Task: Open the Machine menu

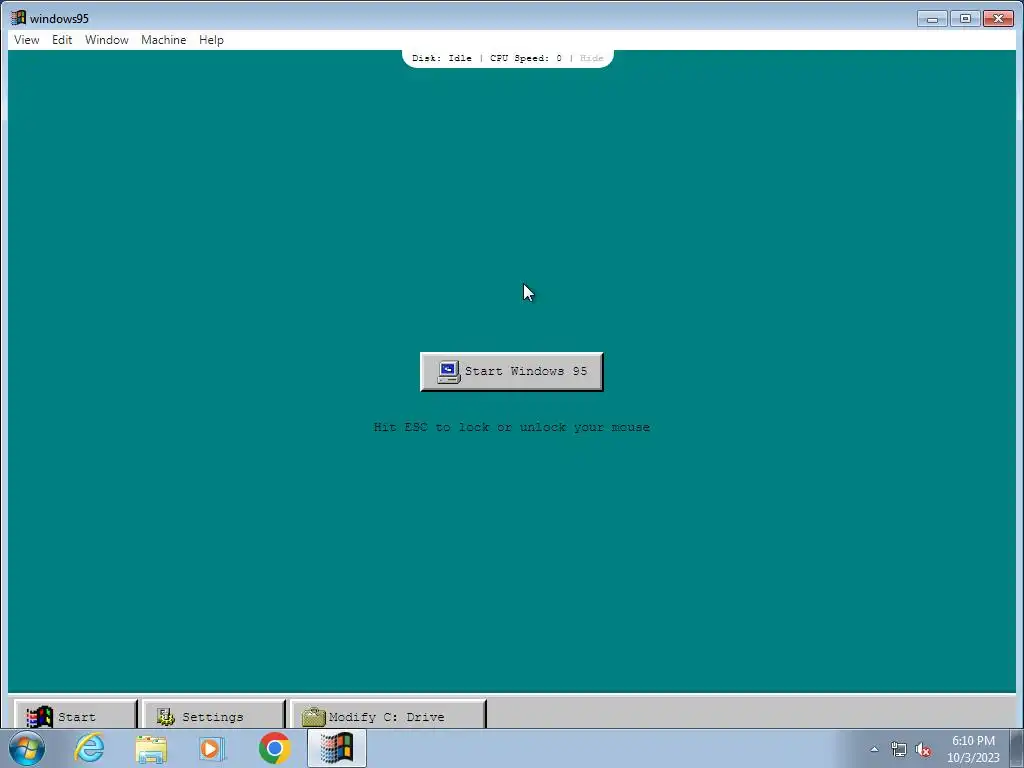Action: coord(163,40)
